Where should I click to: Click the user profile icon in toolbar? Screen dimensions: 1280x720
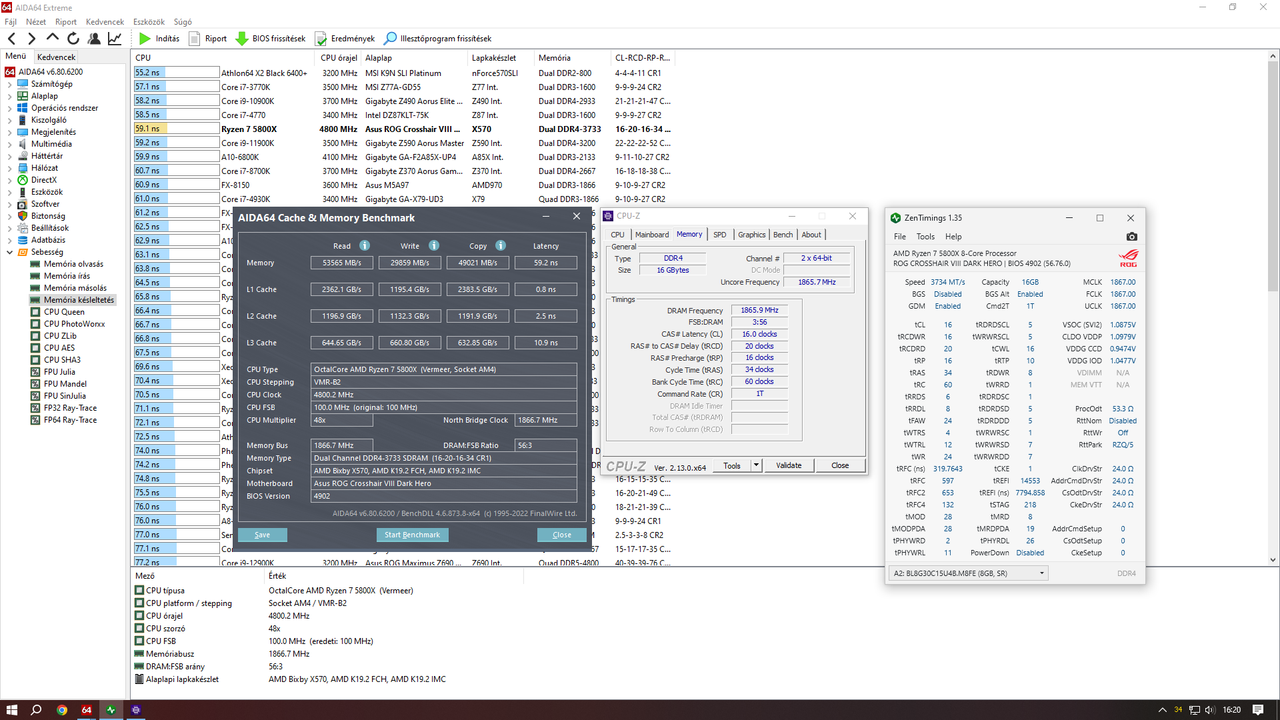(x=94, y=39)
